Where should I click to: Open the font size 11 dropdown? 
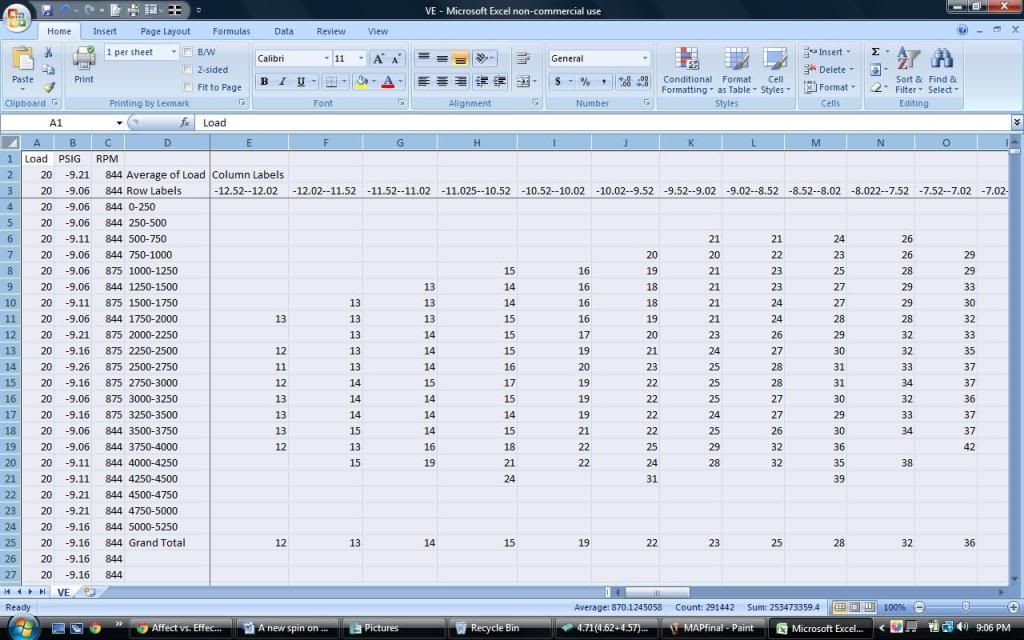(360, 59)
